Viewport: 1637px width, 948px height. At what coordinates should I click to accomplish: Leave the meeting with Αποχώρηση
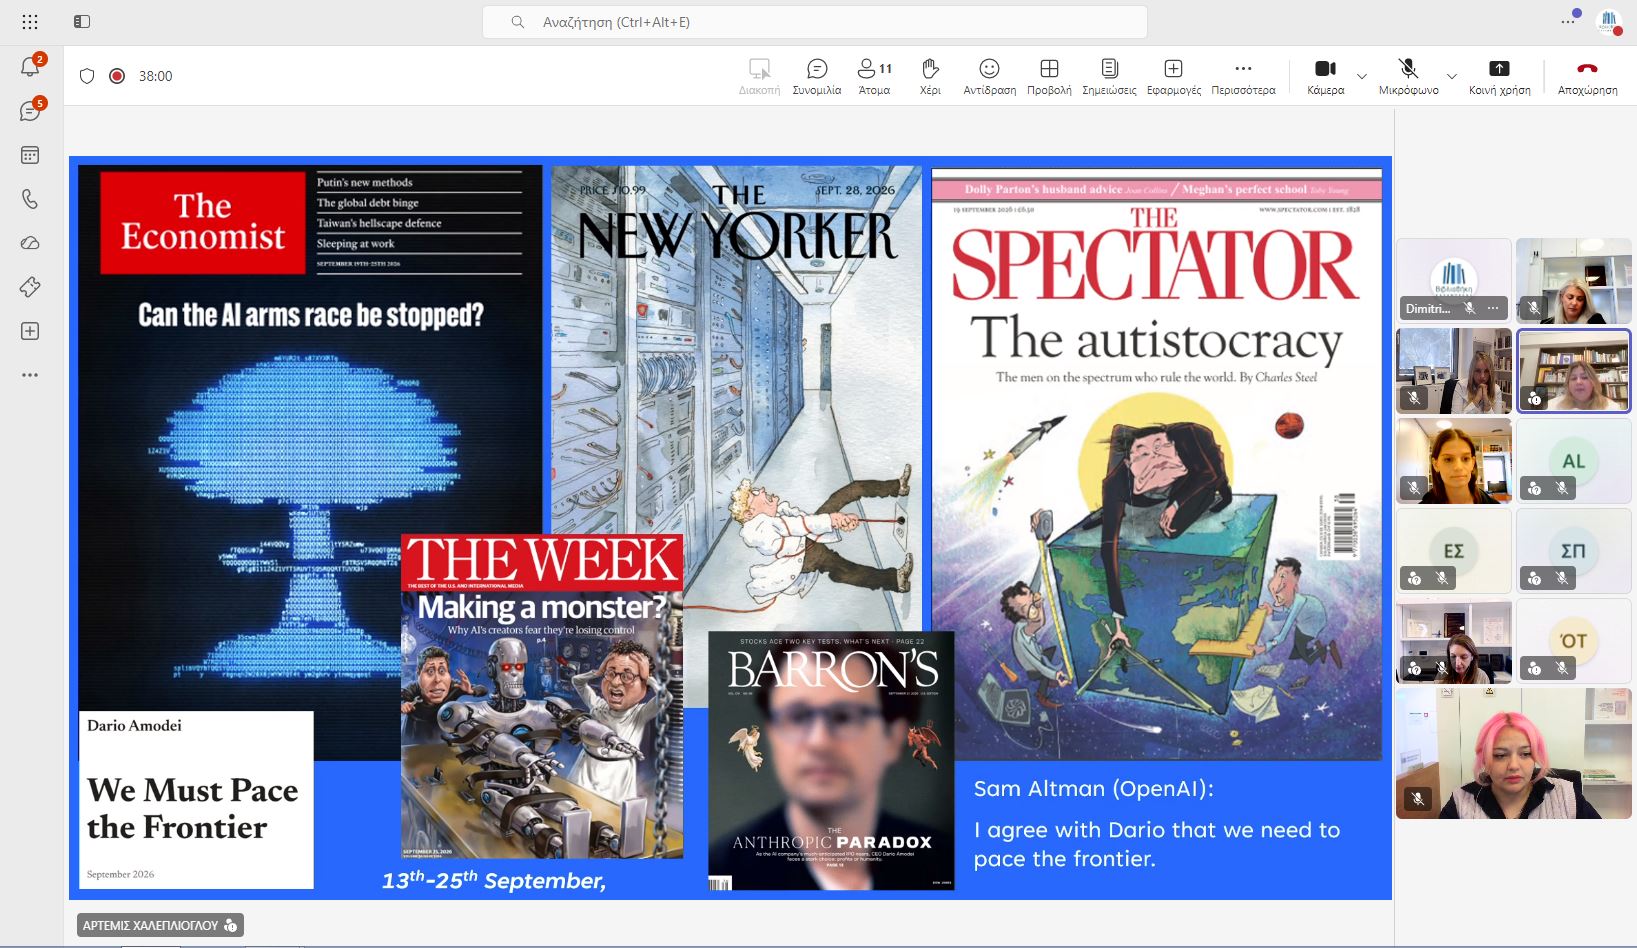[x=1587, y=76]
